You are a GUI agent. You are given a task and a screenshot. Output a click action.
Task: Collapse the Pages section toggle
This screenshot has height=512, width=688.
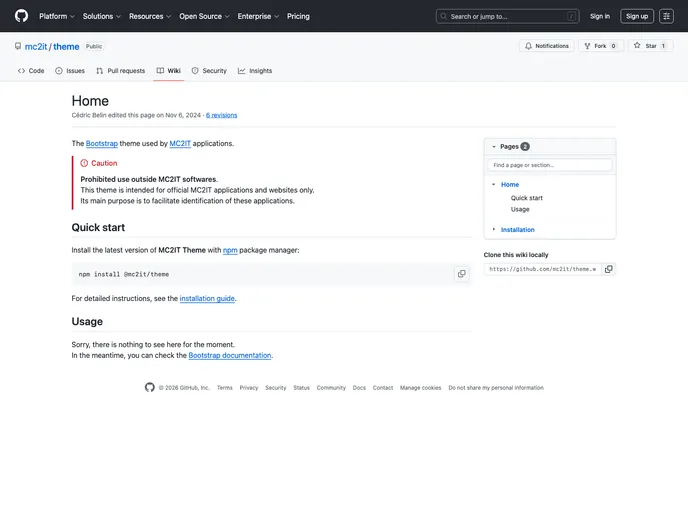point(494,147)
